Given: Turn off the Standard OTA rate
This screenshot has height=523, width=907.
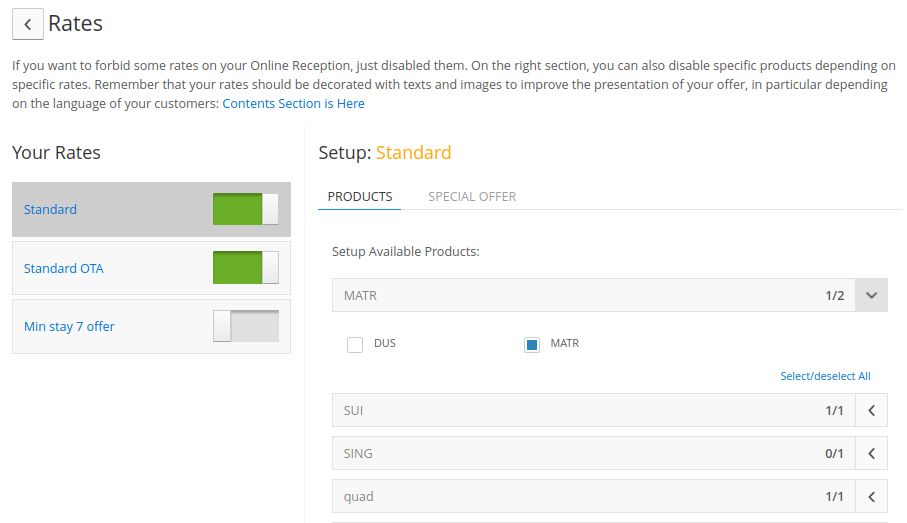Looking at the screenshot, I should 246,268.
